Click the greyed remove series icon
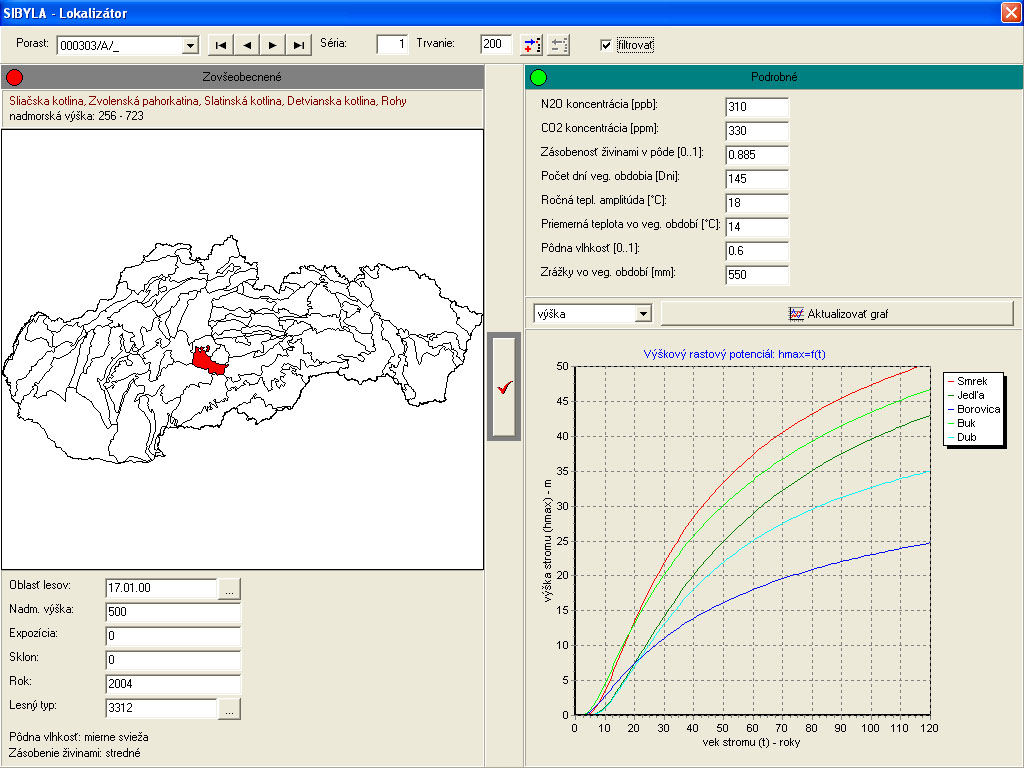The height and width of the screenshot is (768, 1024). click(x=559, y=45)
